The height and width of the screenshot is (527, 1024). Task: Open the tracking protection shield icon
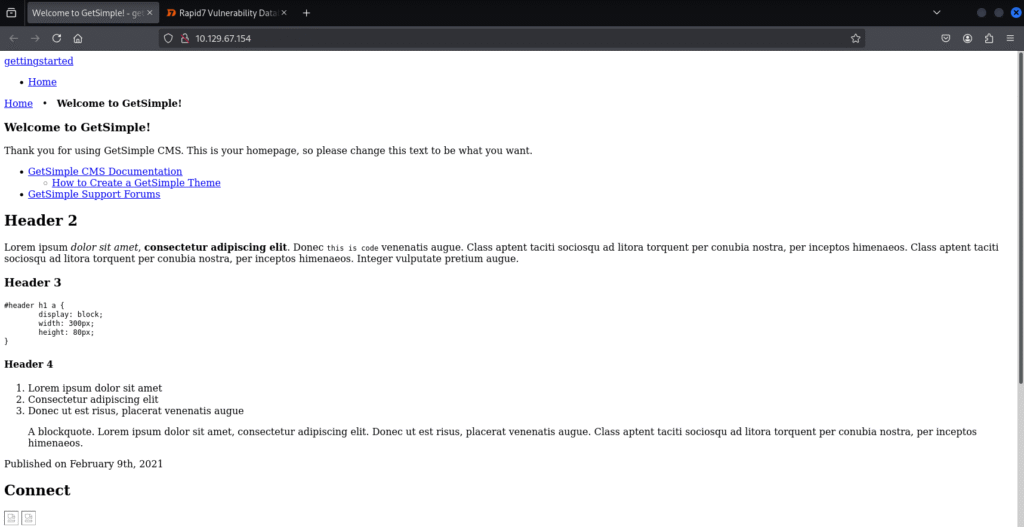pos(168,39)
